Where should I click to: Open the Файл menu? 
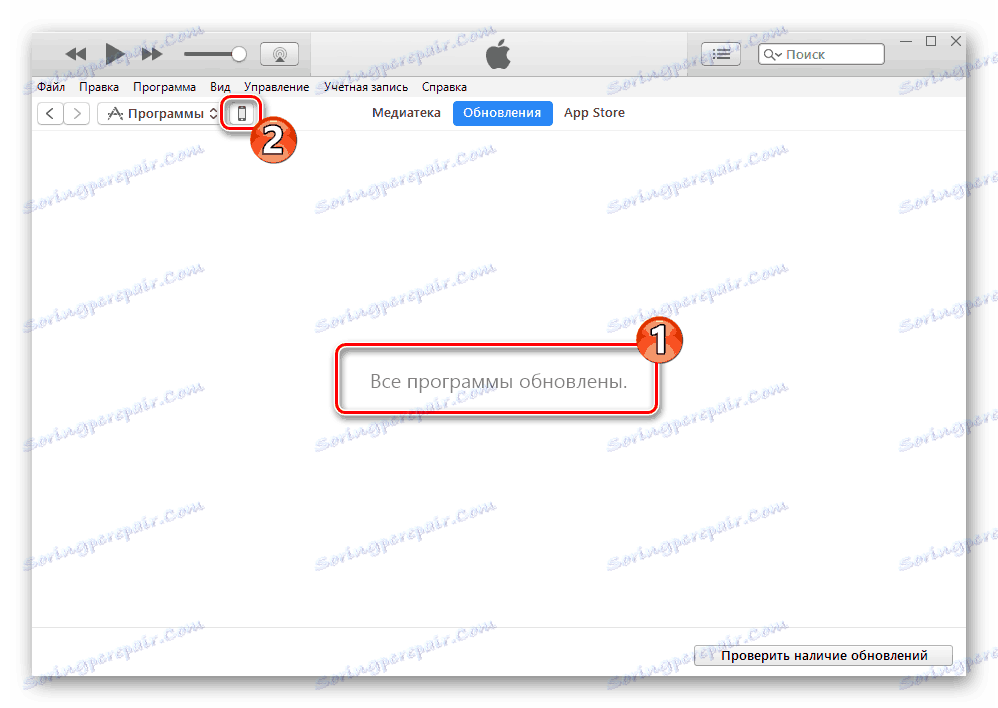[x=51, y=87]
